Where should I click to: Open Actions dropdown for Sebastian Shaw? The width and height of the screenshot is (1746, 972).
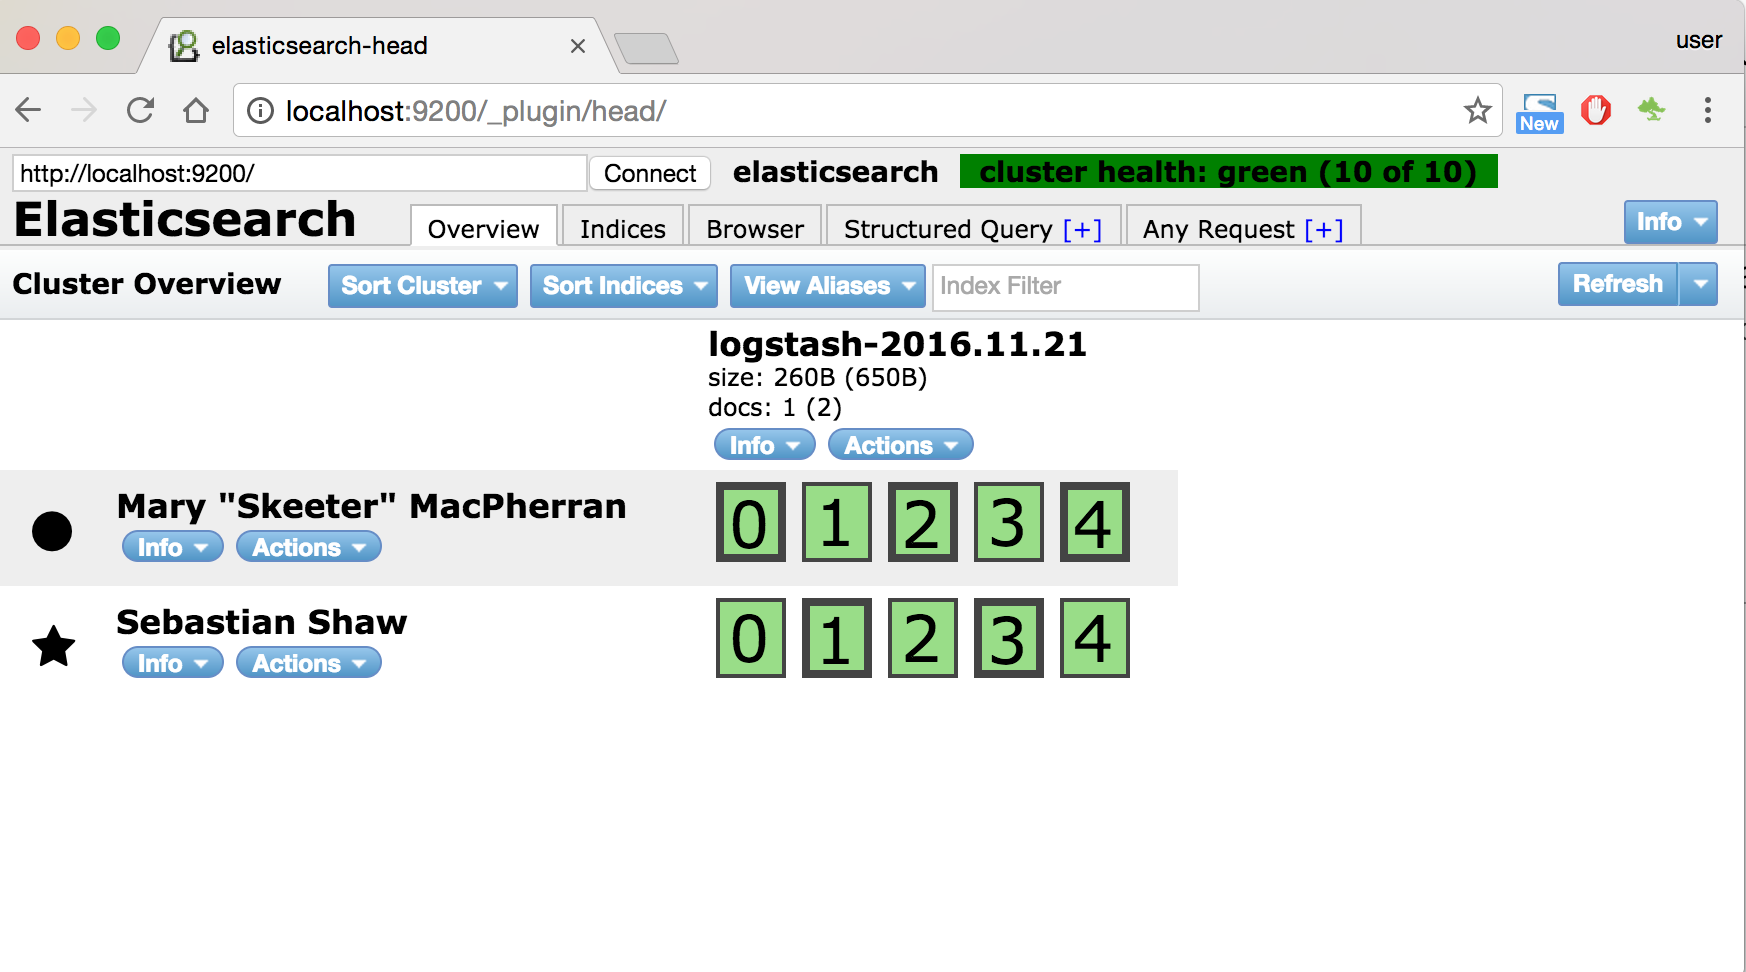pyautogui.click(x=309, y=663)
